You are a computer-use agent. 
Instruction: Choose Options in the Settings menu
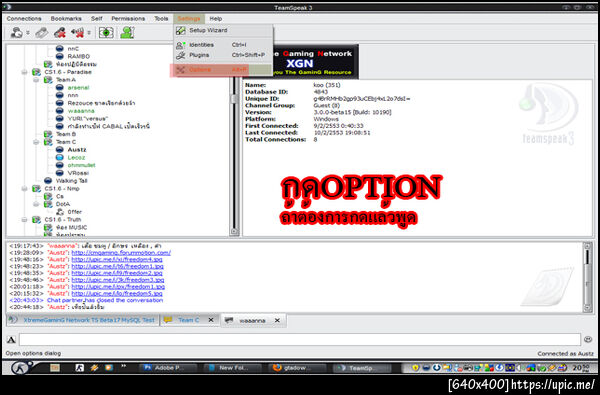pos(223,70)
